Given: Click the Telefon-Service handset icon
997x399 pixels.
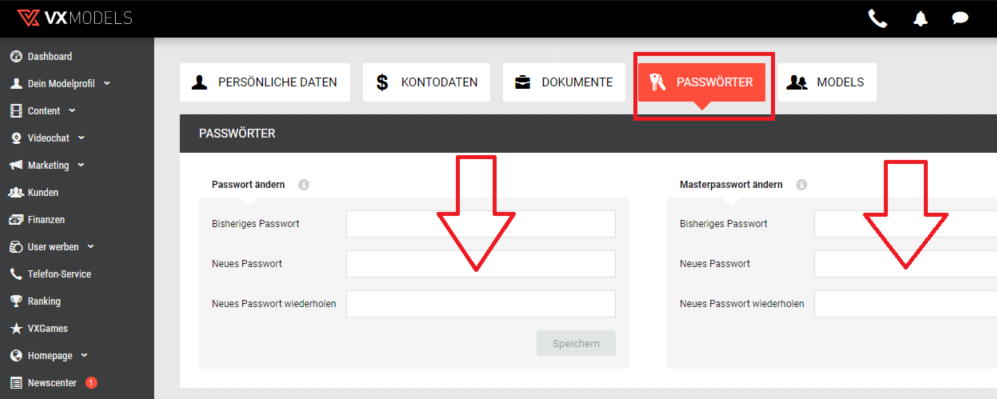Looking at the screenshot, I should pos(17,274).
